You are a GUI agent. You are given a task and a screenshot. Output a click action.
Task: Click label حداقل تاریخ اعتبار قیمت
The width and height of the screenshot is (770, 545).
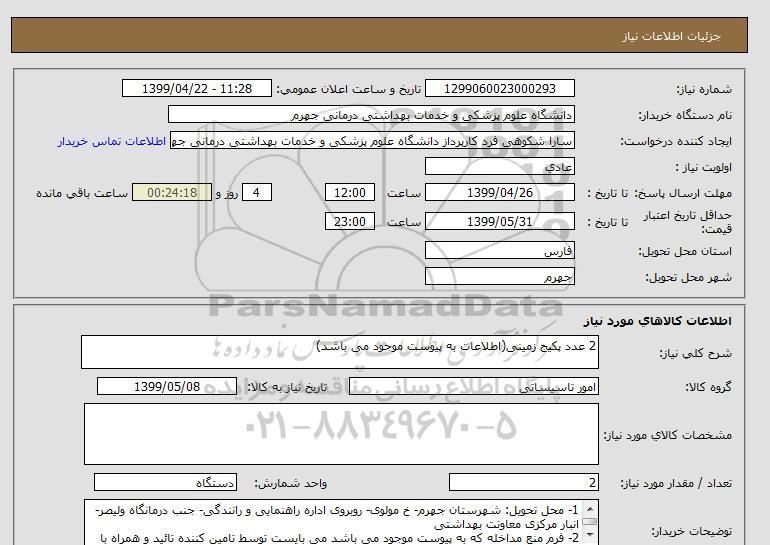688,222
